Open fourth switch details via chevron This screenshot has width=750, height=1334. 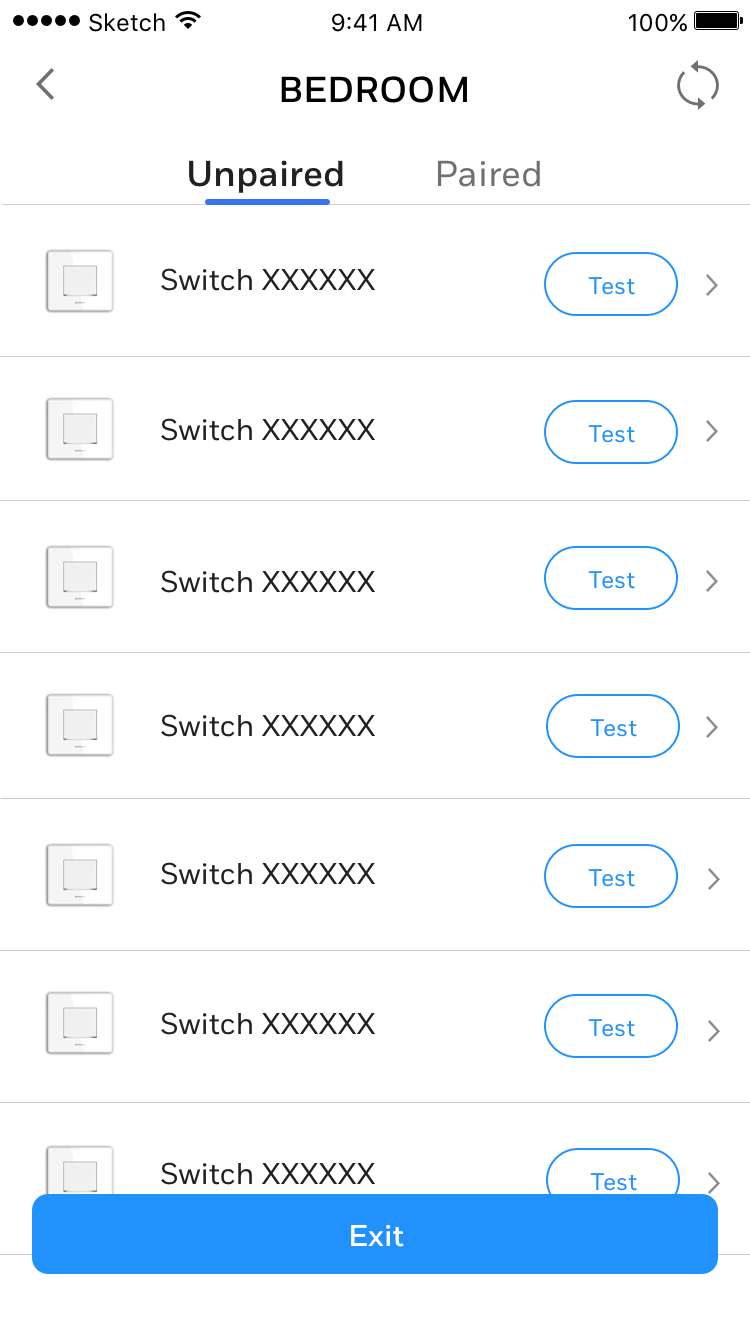click(712, 727)
